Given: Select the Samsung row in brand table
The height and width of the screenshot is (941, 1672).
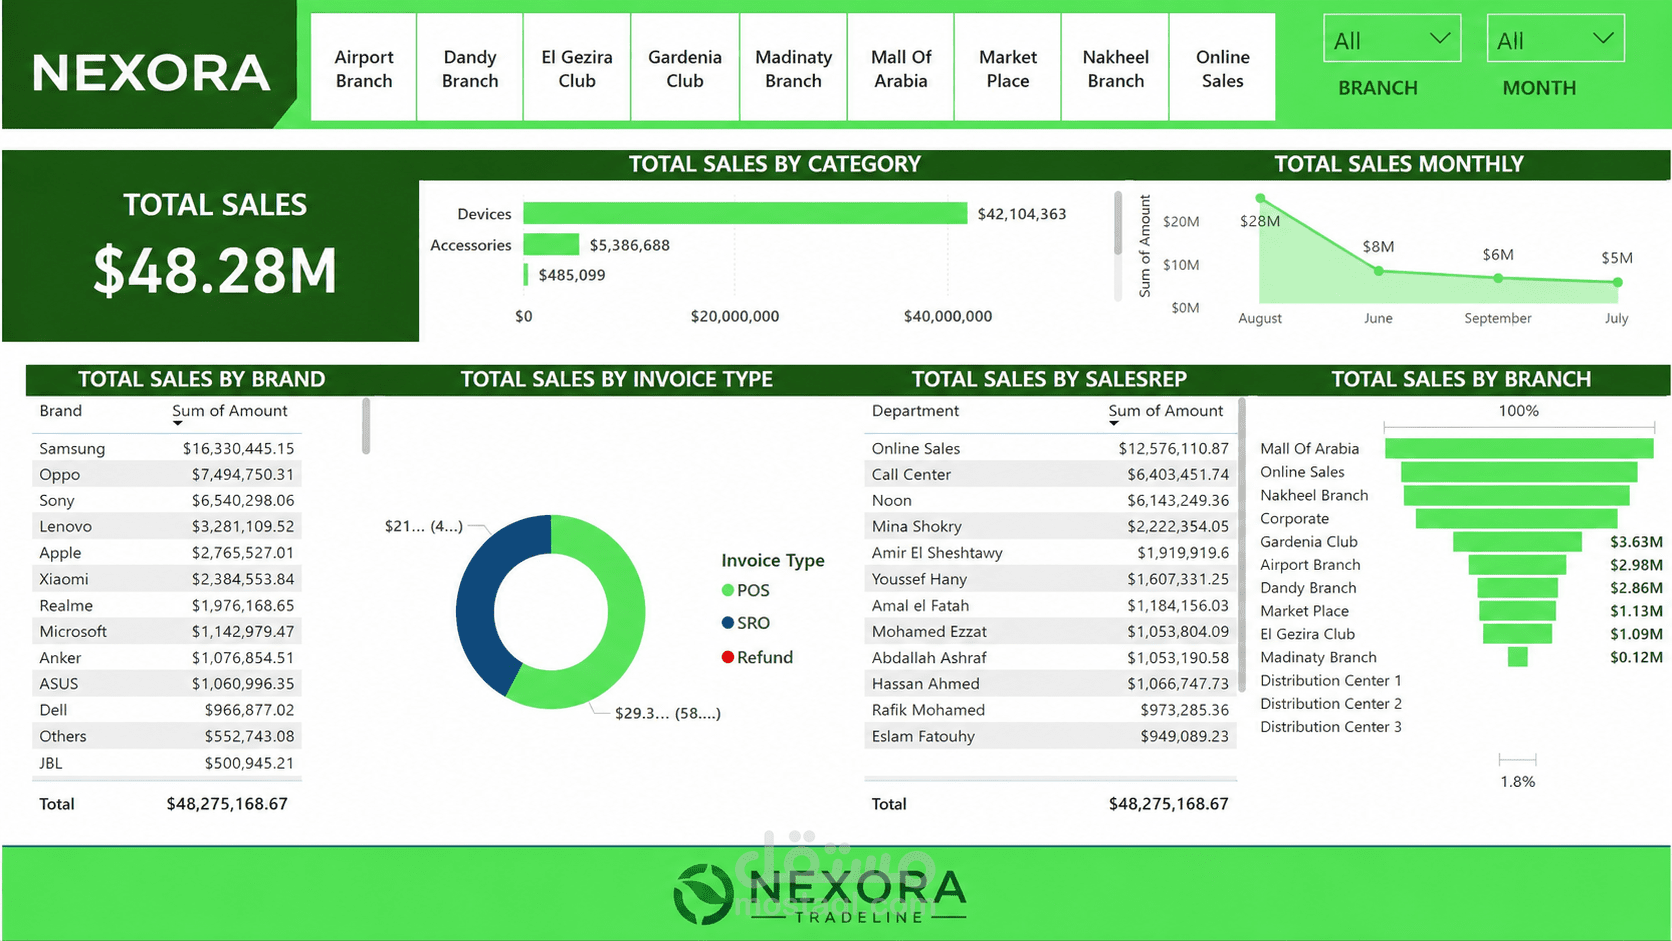Looking at the screenshot, I should pyautogui.click(x=167, y=448).
